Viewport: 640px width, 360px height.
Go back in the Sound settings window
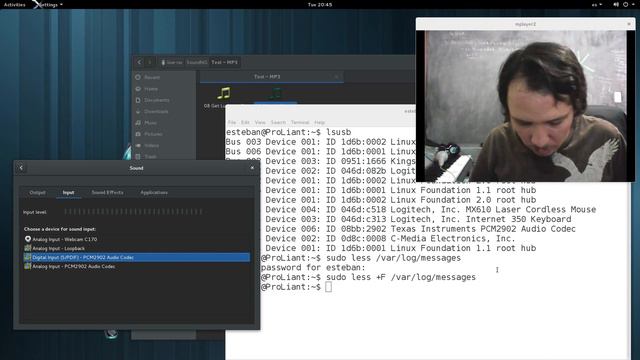(x=21, y=168)
